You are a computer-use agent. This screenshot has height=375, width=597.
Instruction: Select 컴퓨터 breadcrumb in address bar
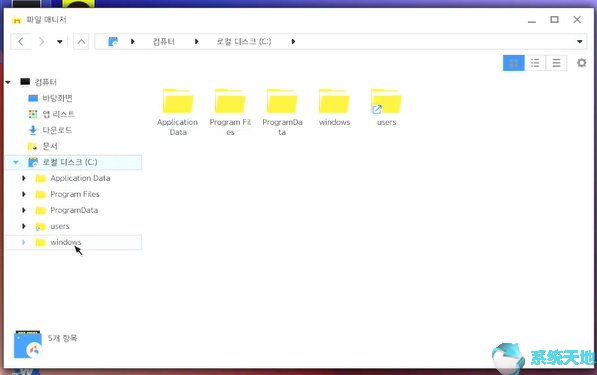164,41
